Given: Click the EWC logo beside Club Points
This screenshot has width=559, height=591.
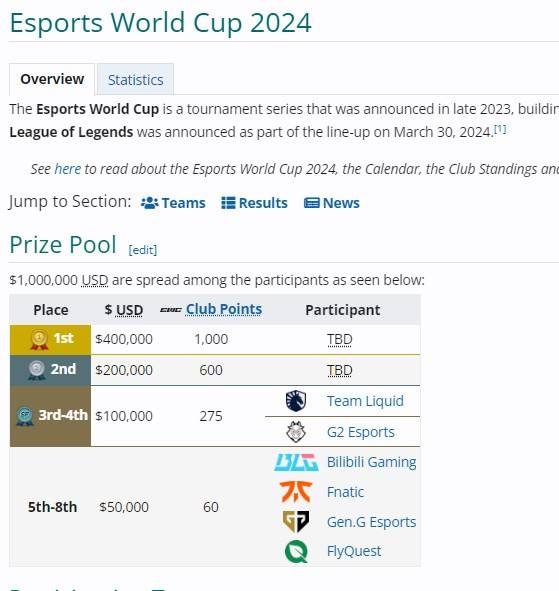Looking at the screenshot, I should [x=171, y=310].
